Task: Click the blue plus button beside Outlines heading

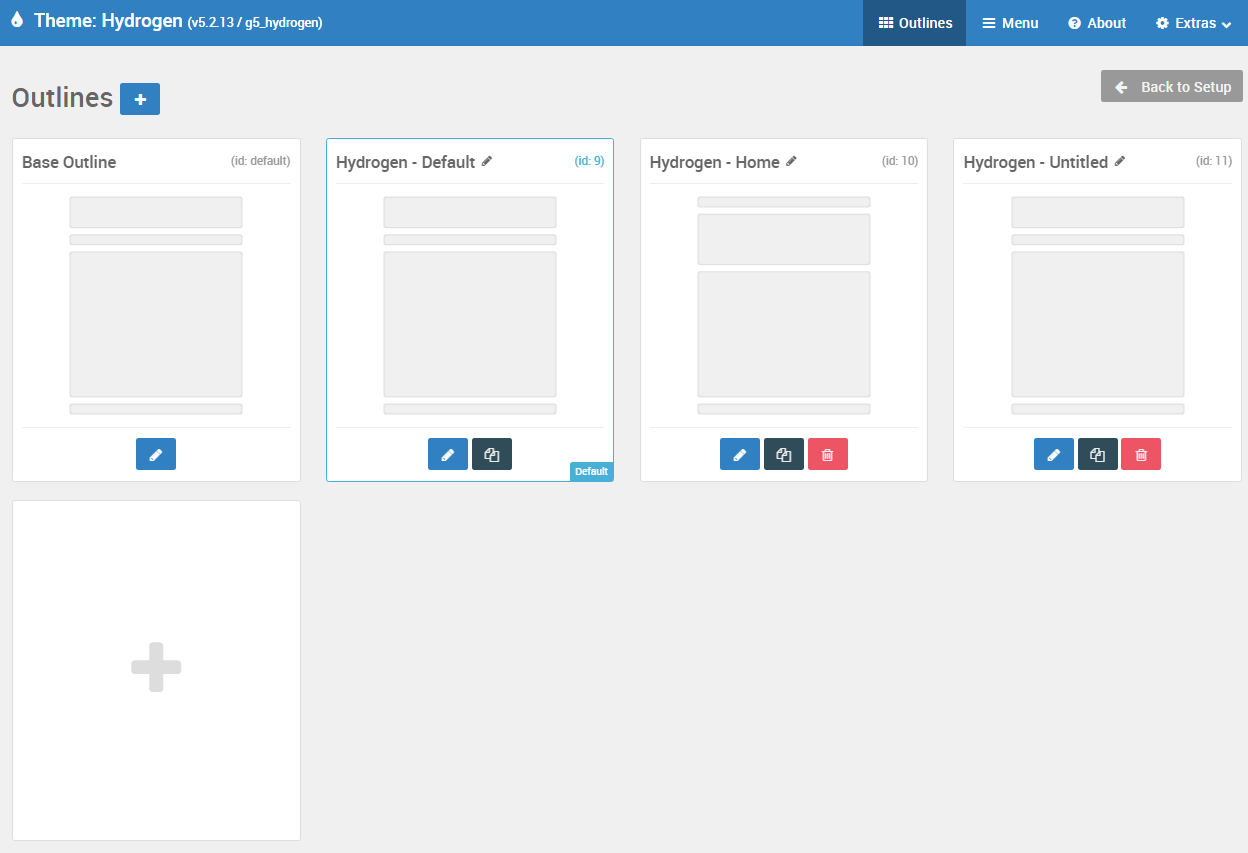Action: 140,99
